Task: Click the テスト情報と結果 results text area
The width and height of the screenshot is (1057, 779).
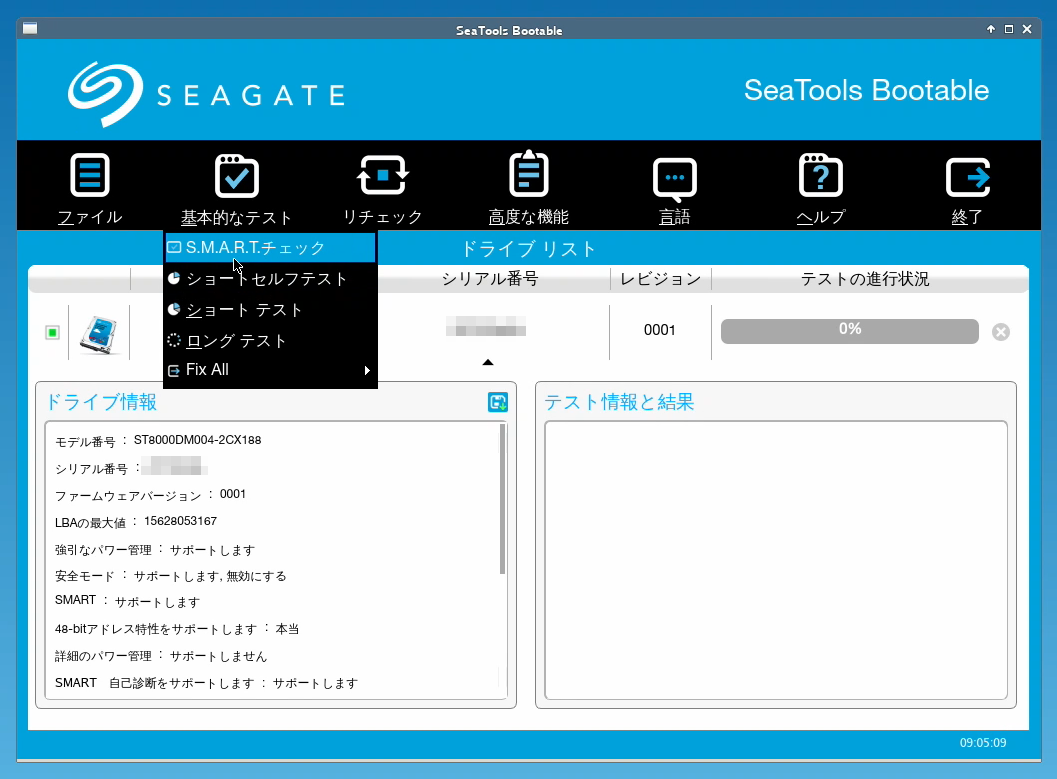Action: pos(776,561)
